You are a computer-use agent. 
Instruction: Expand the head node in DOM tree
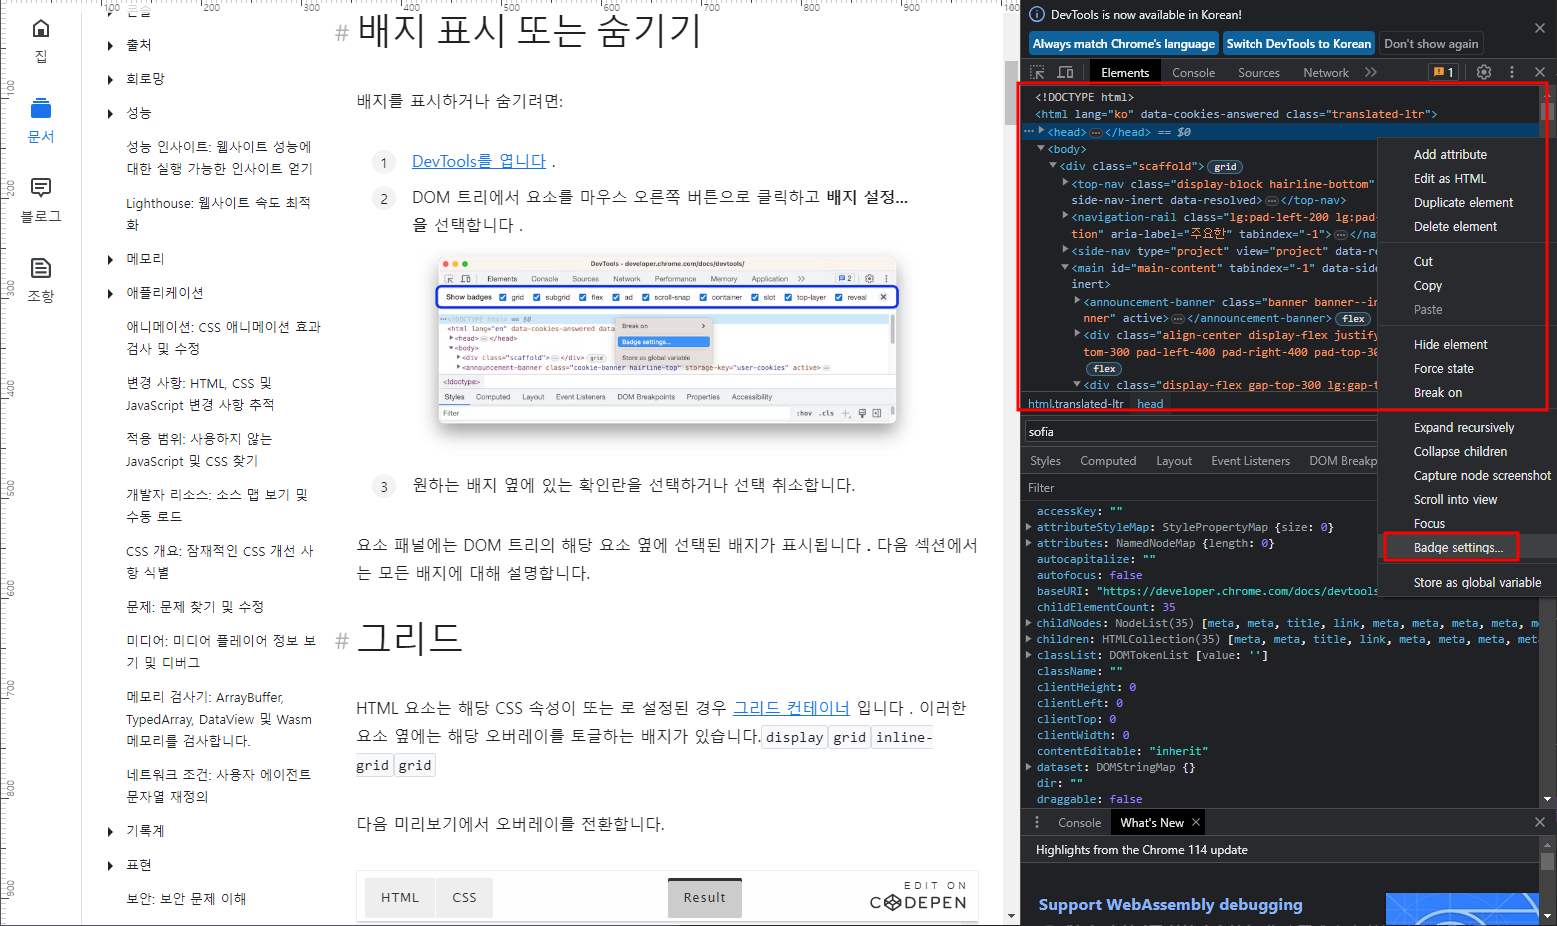click(1042, 131)
